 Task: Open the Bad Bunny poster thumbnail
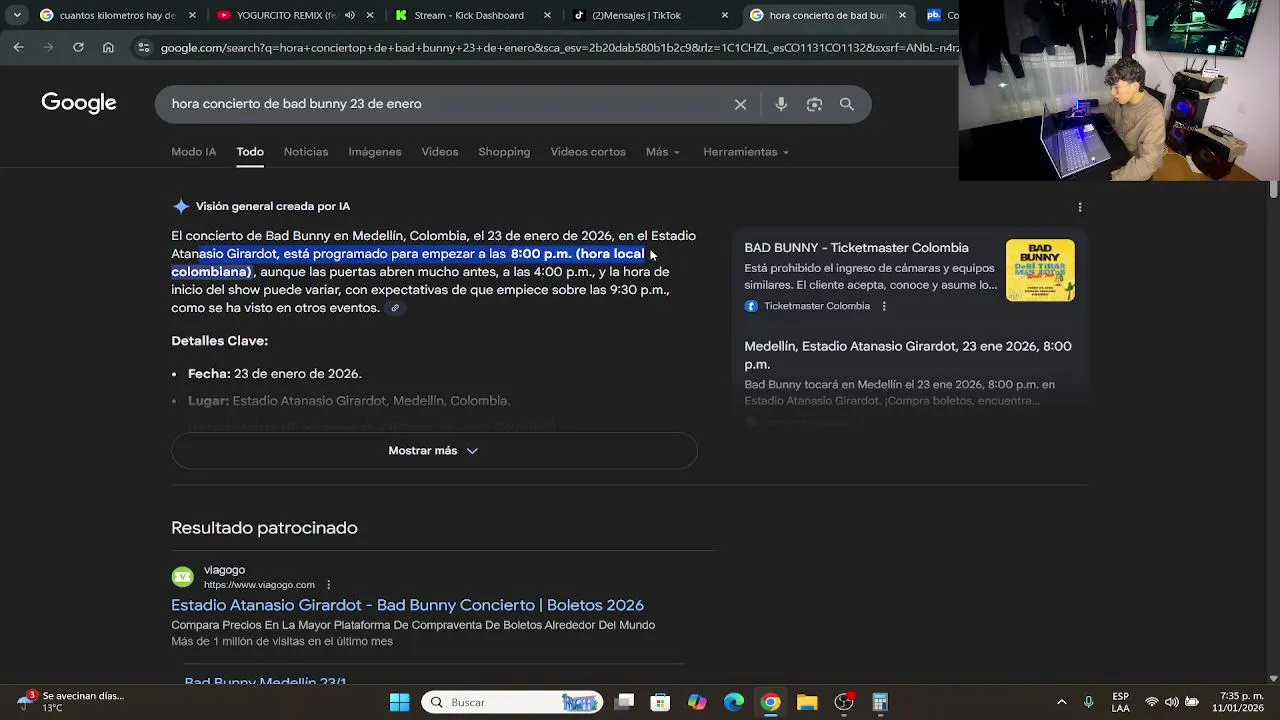click(x=1040, y=270)
